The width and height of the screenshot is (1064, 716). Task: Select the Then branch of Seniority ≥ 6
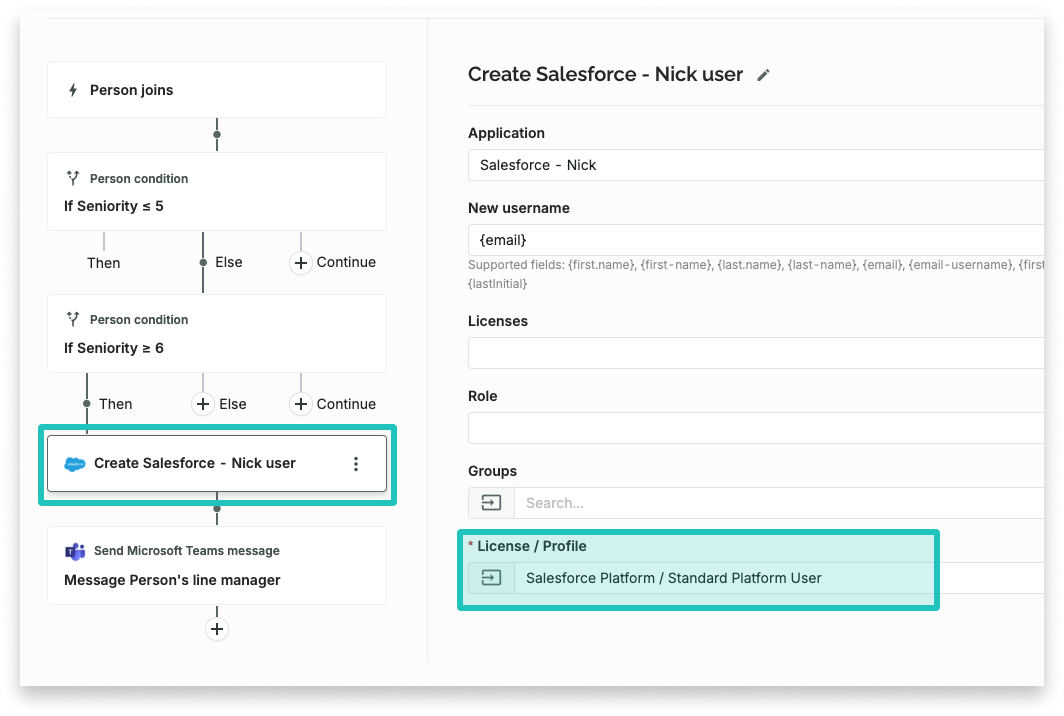(115, 404)
